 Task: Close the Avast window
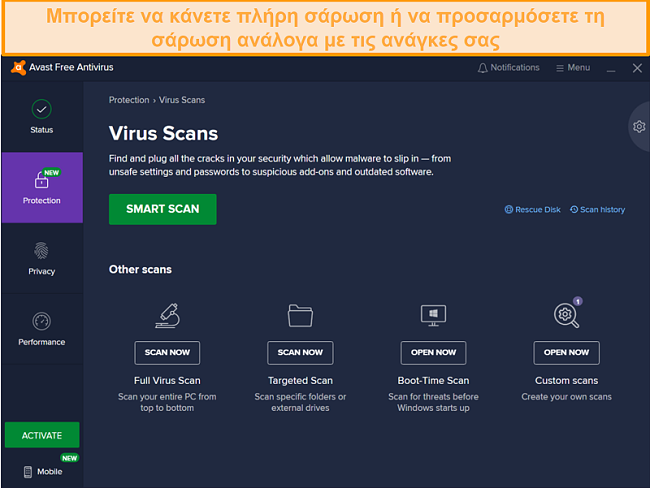pos(637,68)
